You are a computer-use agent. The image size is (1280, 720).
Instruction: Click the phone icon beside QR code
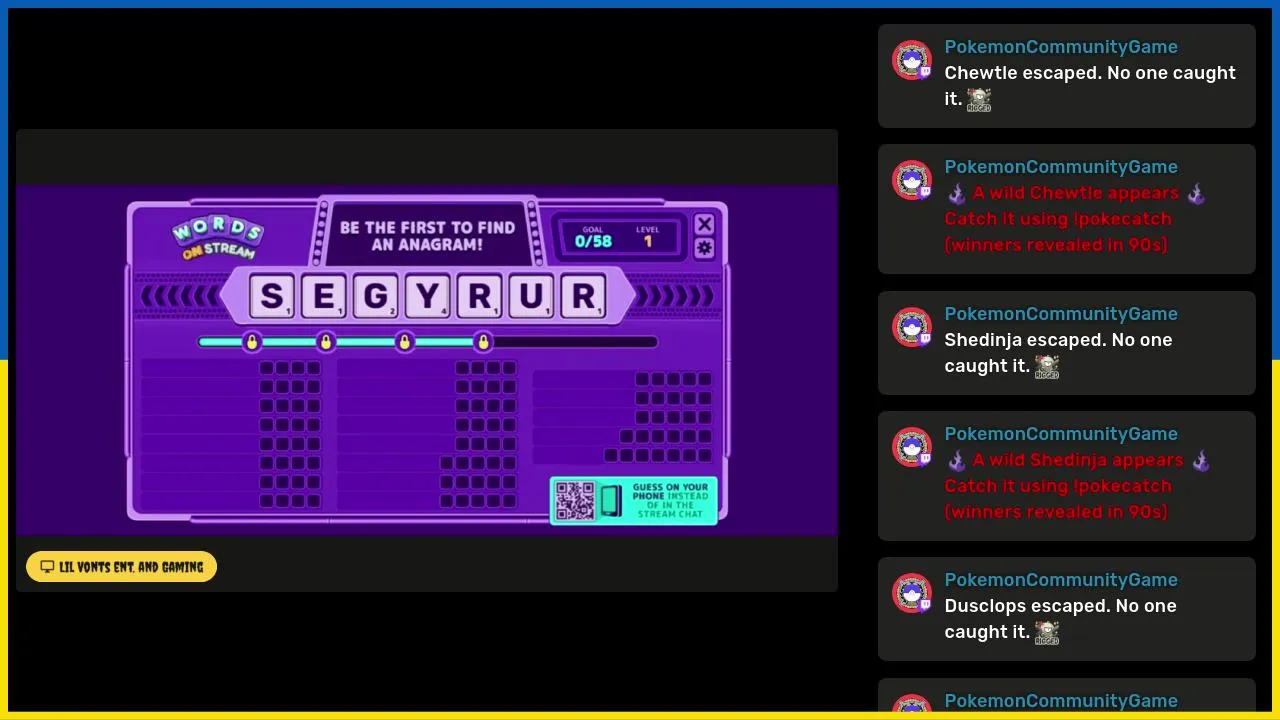click(611, 501)
